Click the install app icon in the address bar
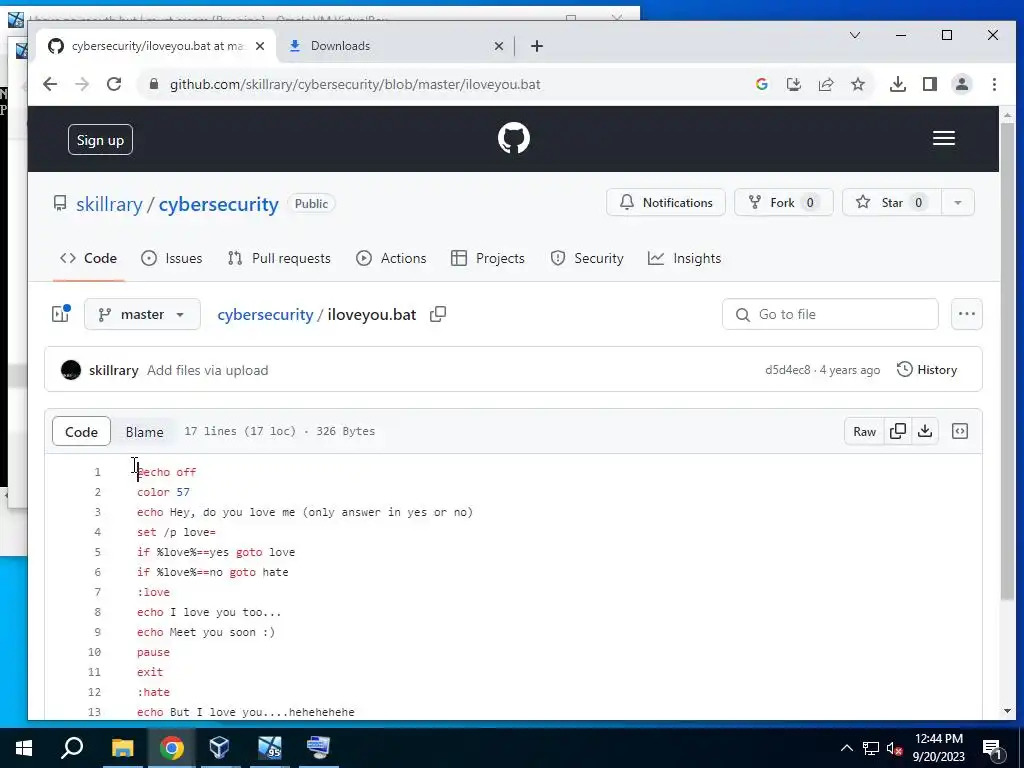The image size is (1024, 768). click(793, 84)
